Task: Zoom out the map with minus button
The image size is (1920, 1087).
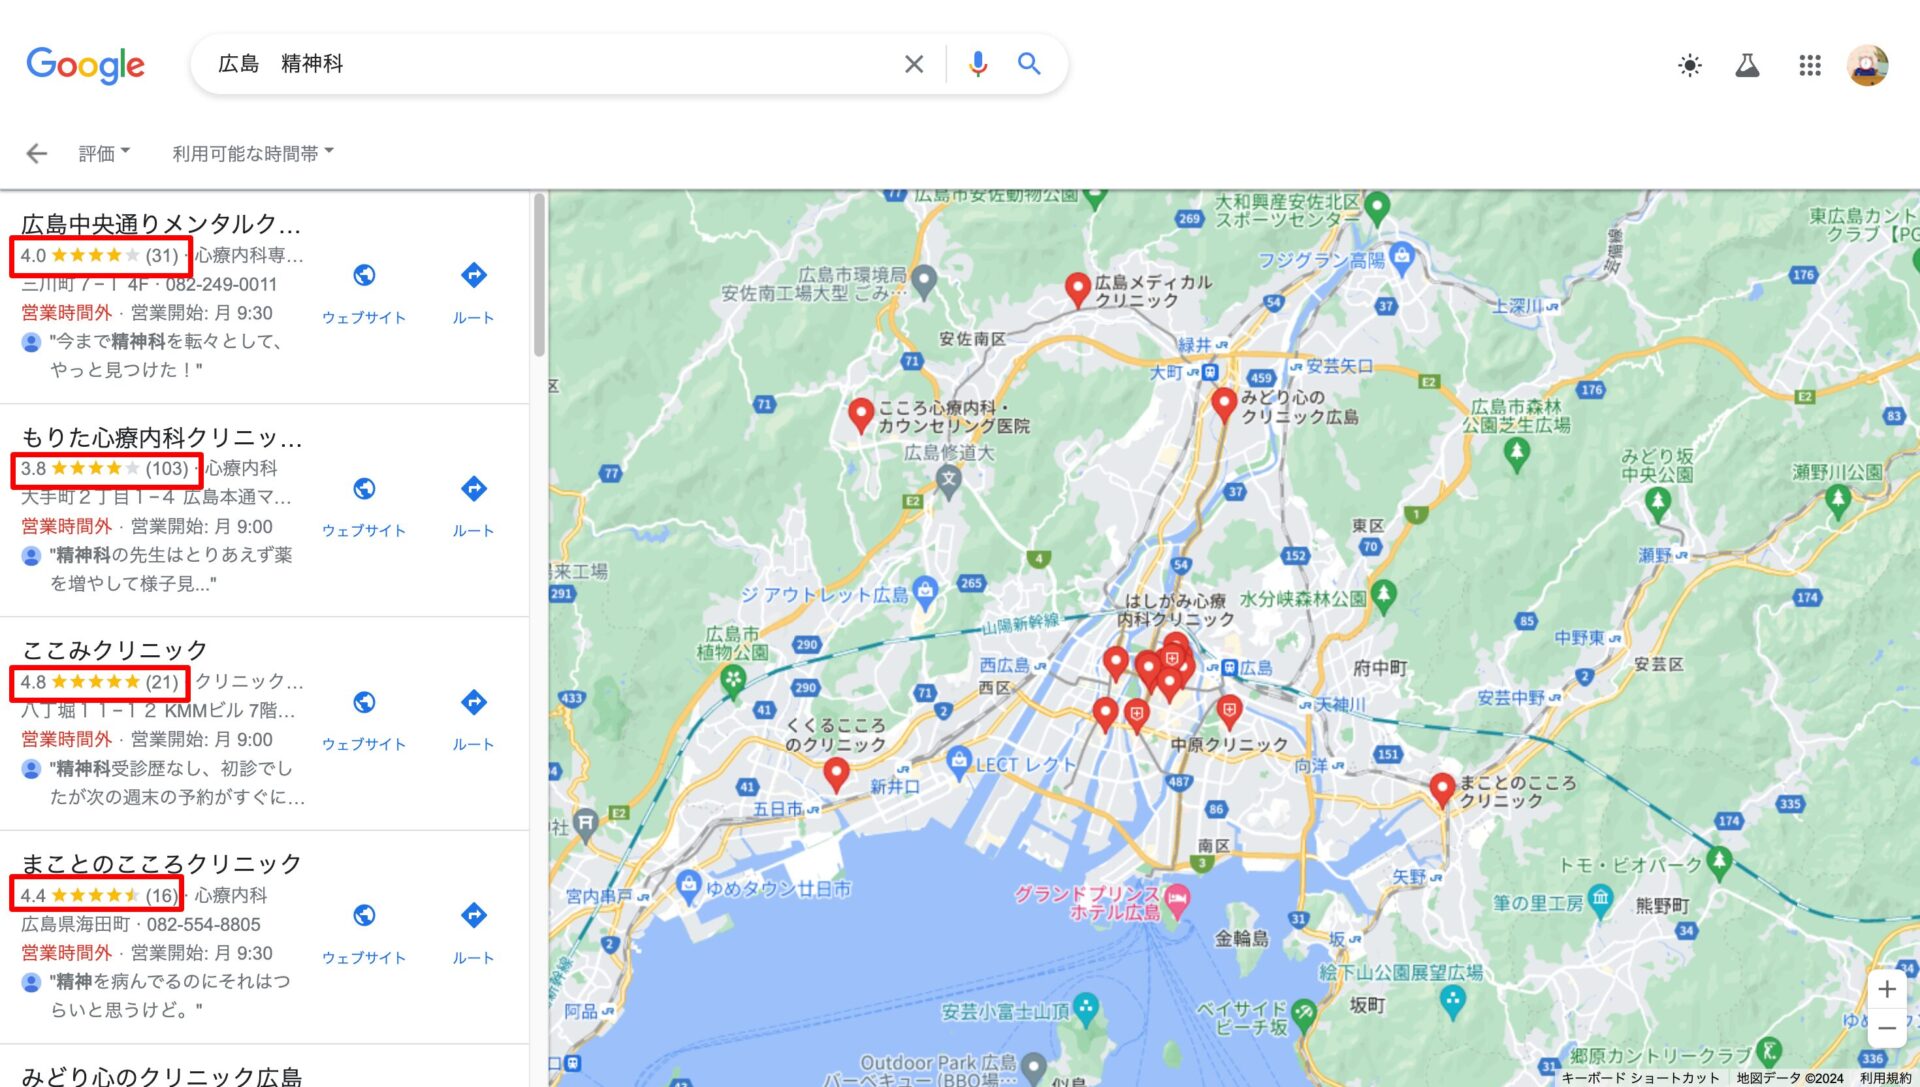Action: [x=1886, y=1028]
